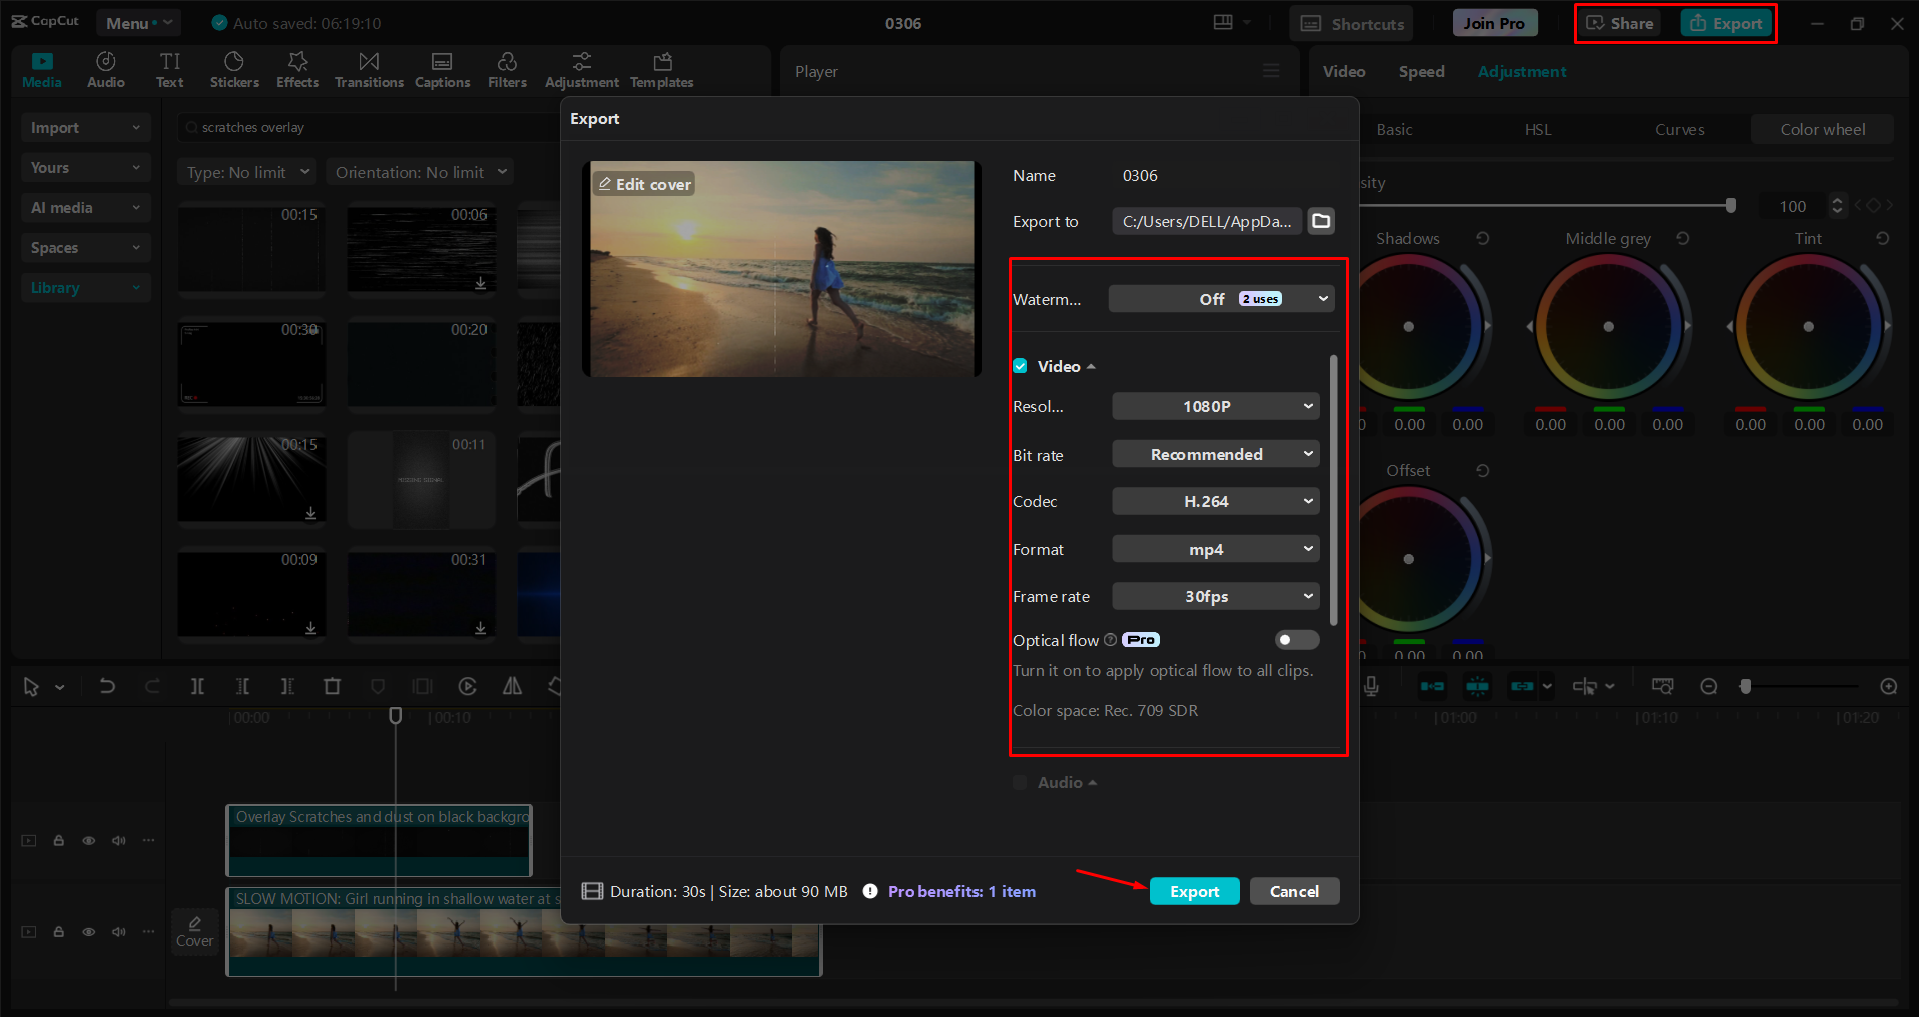Viewport: 1919px width, 1017px height.
Task: Click the Undo arrow in timeline toolbar
Action: coord(107,686)
